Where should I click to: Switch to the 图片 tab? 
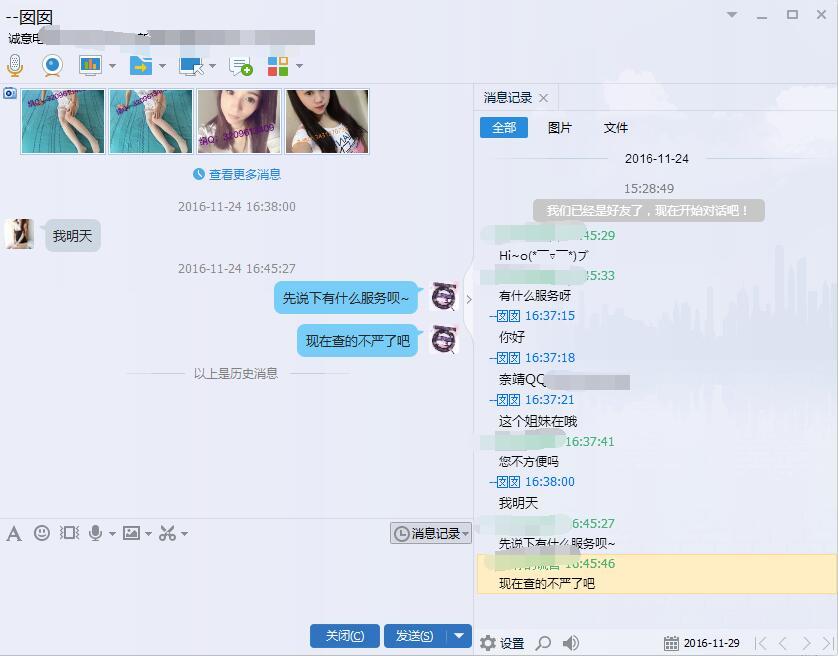(560, 128)
